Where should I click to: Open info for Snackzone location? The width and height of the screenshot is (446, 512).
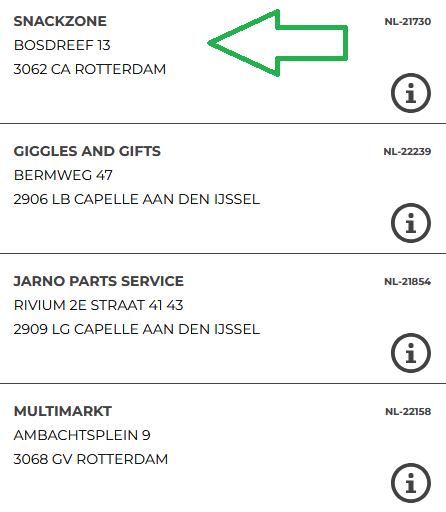411,93
